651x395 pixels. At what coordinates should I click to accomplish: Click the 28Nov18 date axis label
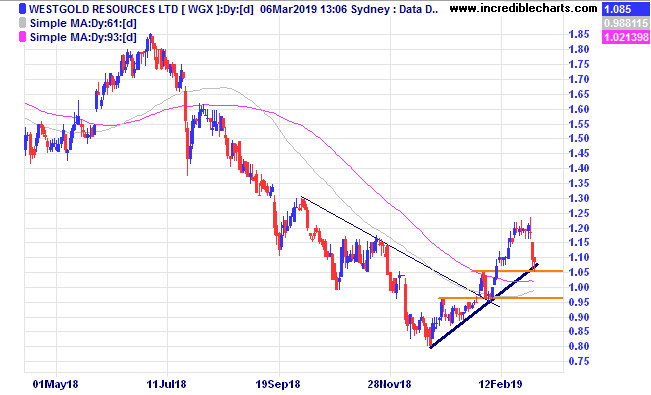point(389,384)
